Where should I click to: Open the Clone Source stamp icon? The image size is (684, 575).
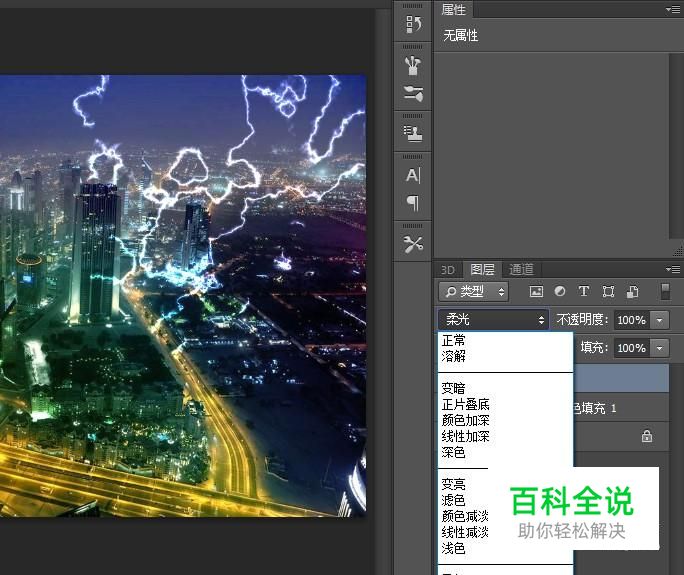[413, 133]
